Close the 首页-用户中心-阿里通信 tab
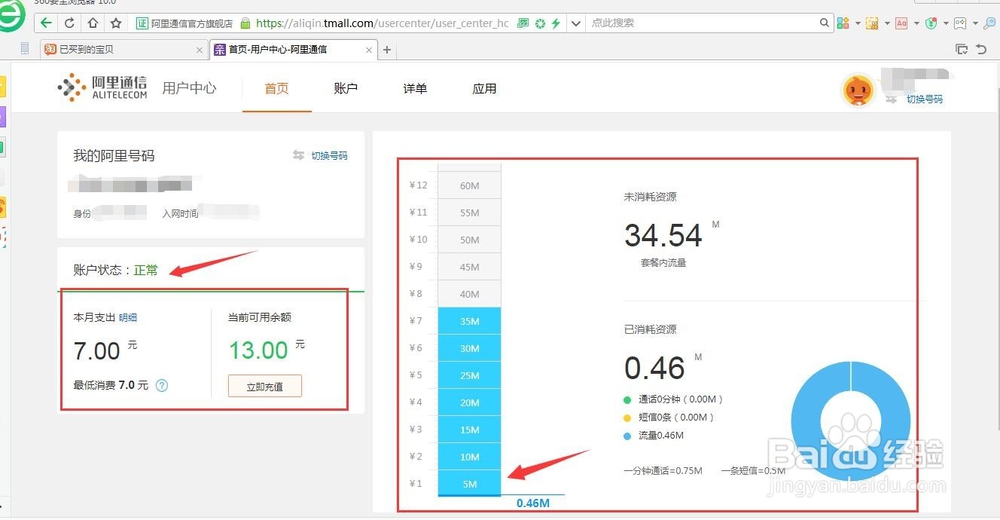1000x520 pixels. tap(369, 50)
